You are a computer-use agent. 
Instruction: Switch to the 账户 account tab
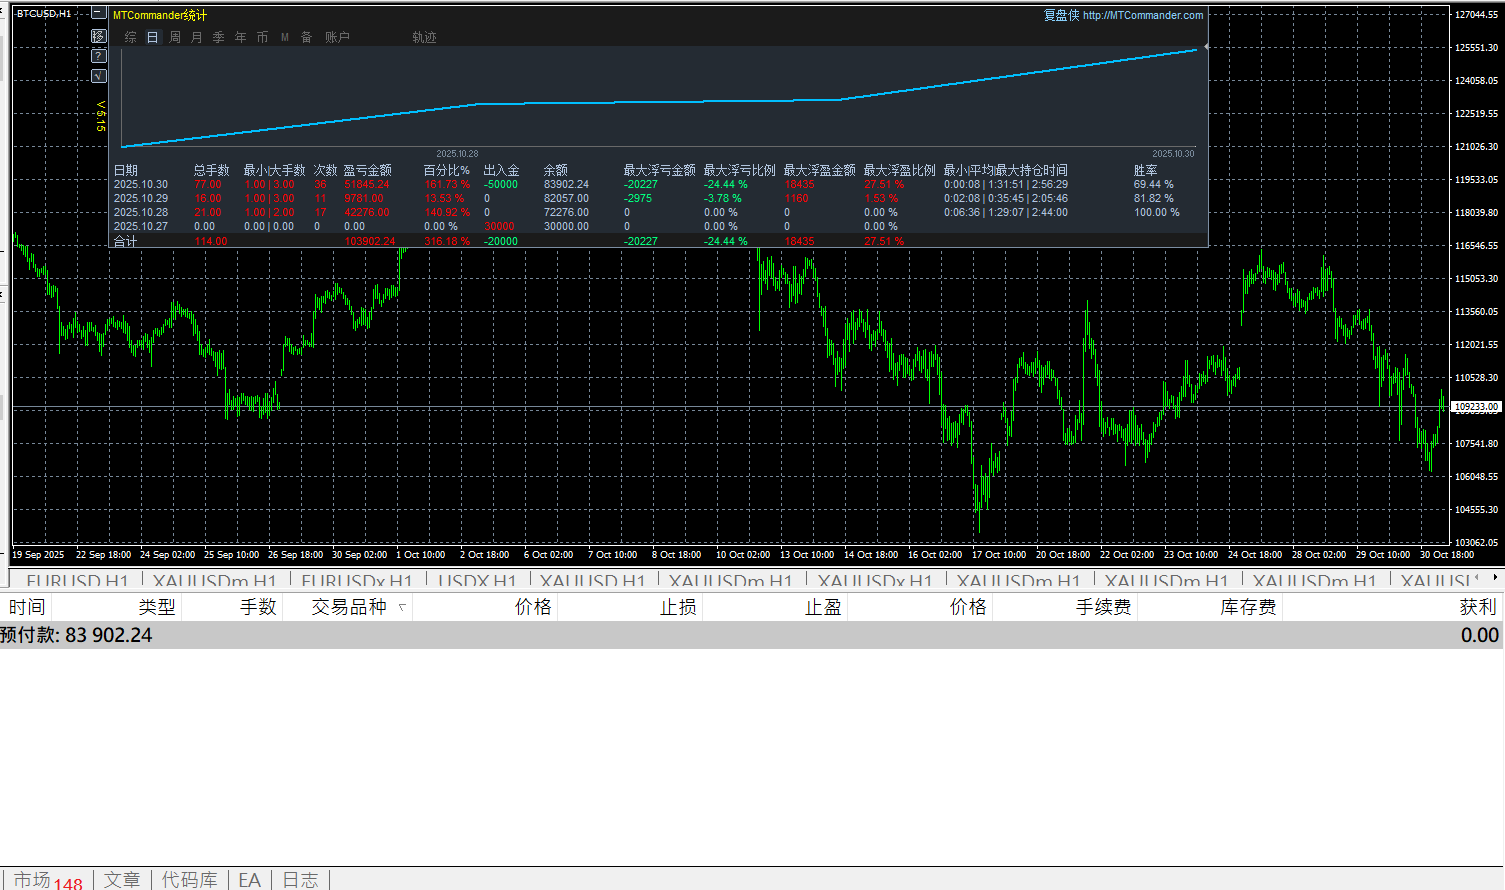pyautogui.click(x=337, y=37)
